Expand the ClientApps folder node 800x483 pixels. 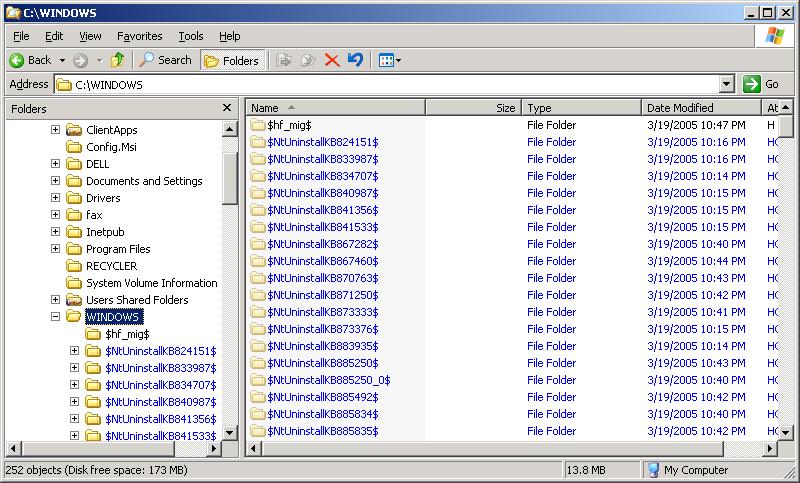55,130
